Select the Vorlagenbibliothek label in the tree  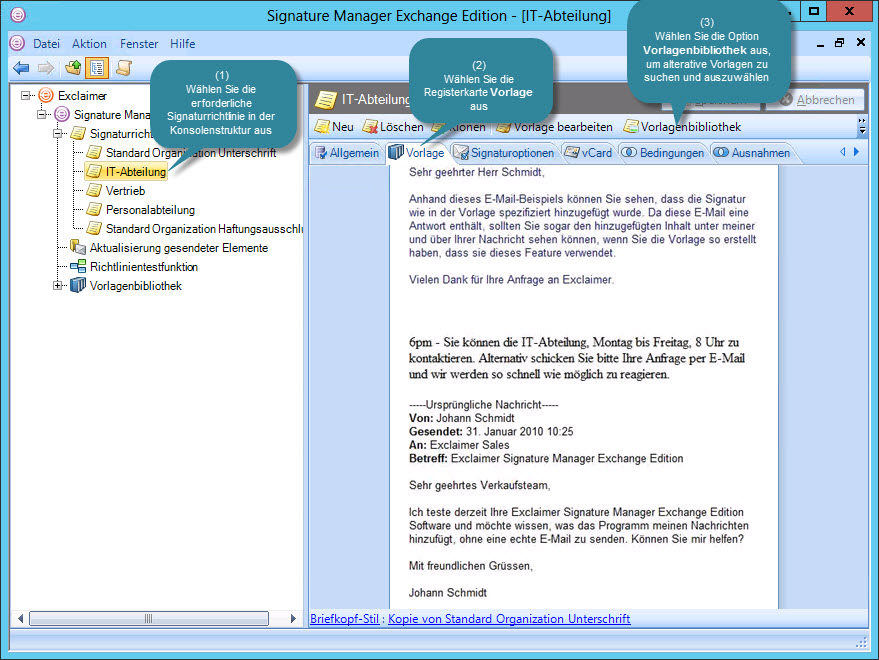(x=136, y=286)
